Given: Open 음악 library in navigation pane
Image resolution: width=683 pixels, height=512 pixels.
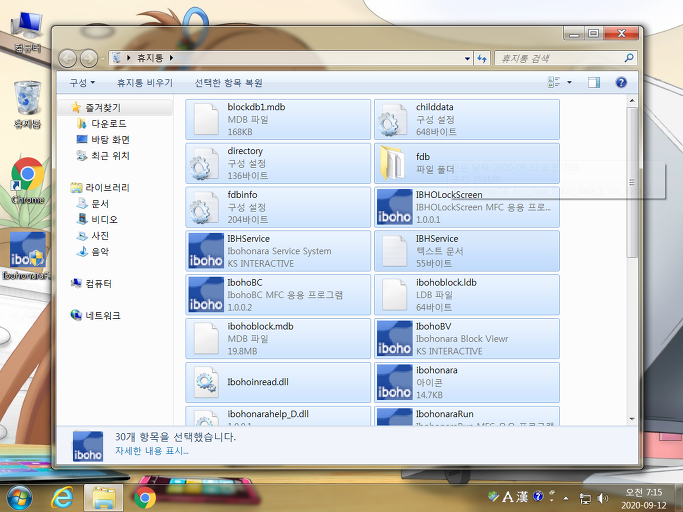Looking at the screenshot, I should point(100,251).
